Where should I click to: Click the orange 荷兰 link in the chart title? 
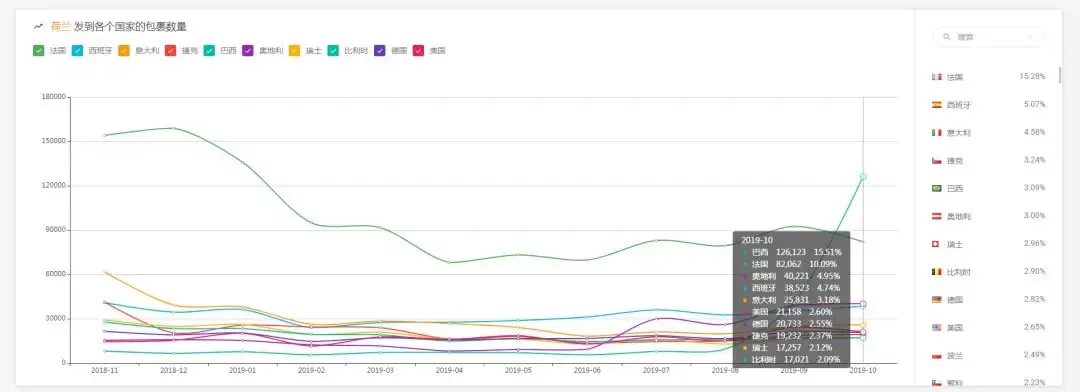(61, 27)
